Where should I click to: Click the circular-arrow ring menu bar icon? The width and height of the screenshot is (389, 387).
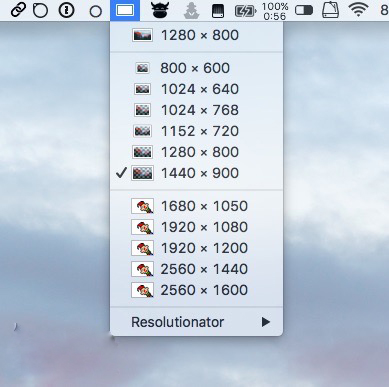point(40,11)
